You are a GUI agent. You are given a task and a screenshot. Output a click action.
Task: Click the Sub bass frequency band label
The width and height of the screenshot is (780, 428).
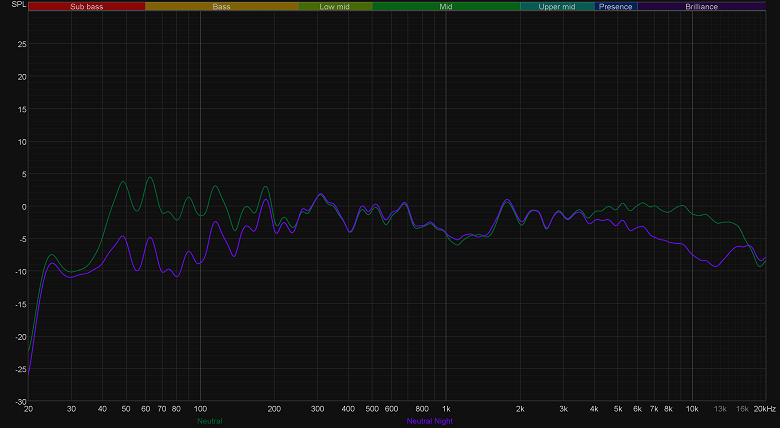coord(87,6)
